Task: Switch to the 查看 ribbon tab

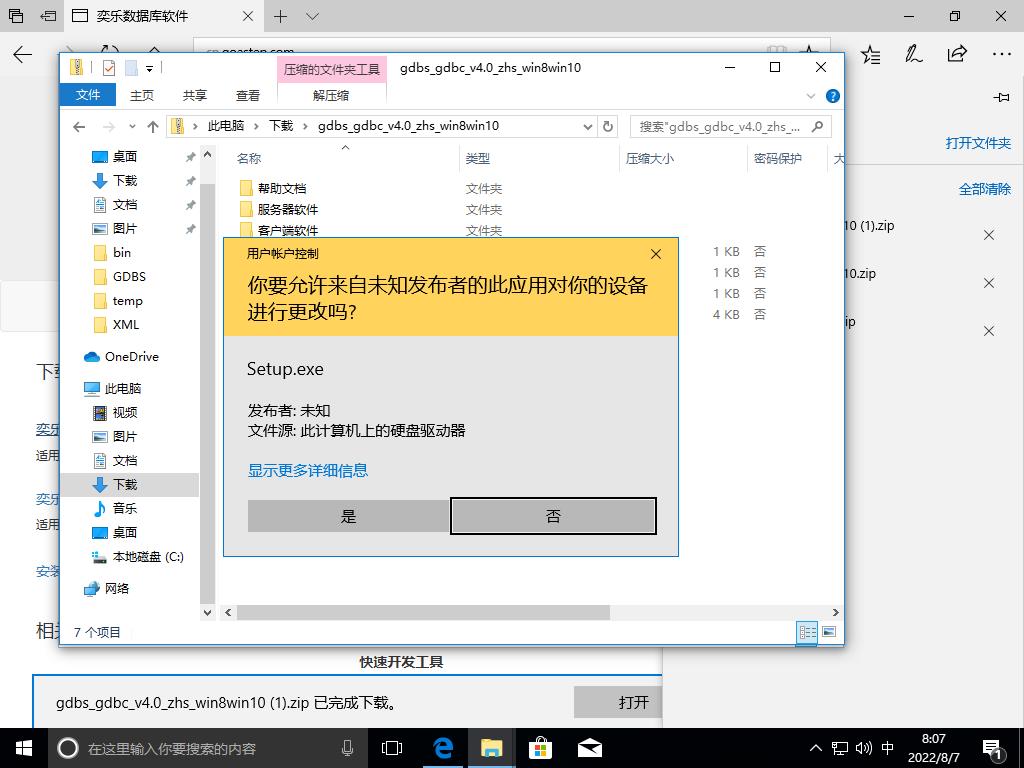Action: pyautogui.click(x=247, y=95)
